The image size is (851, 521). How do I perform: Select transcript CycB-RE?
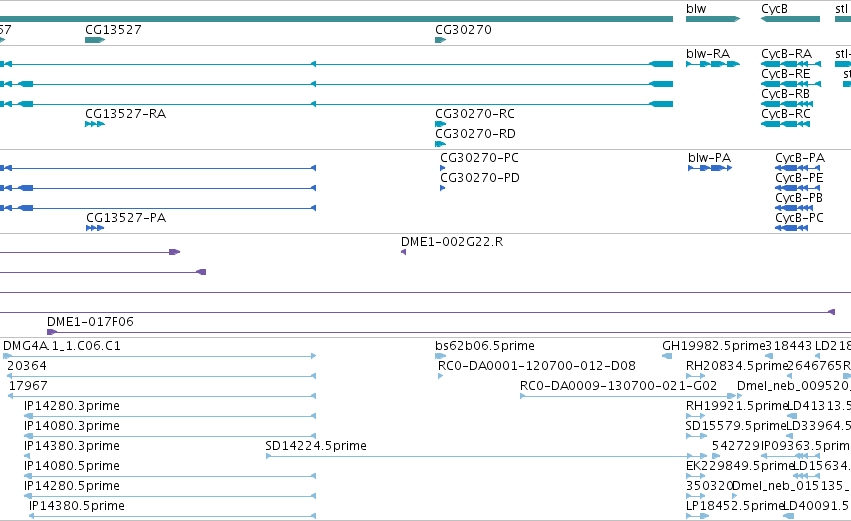pyautogui.click(x=785, y=74)
